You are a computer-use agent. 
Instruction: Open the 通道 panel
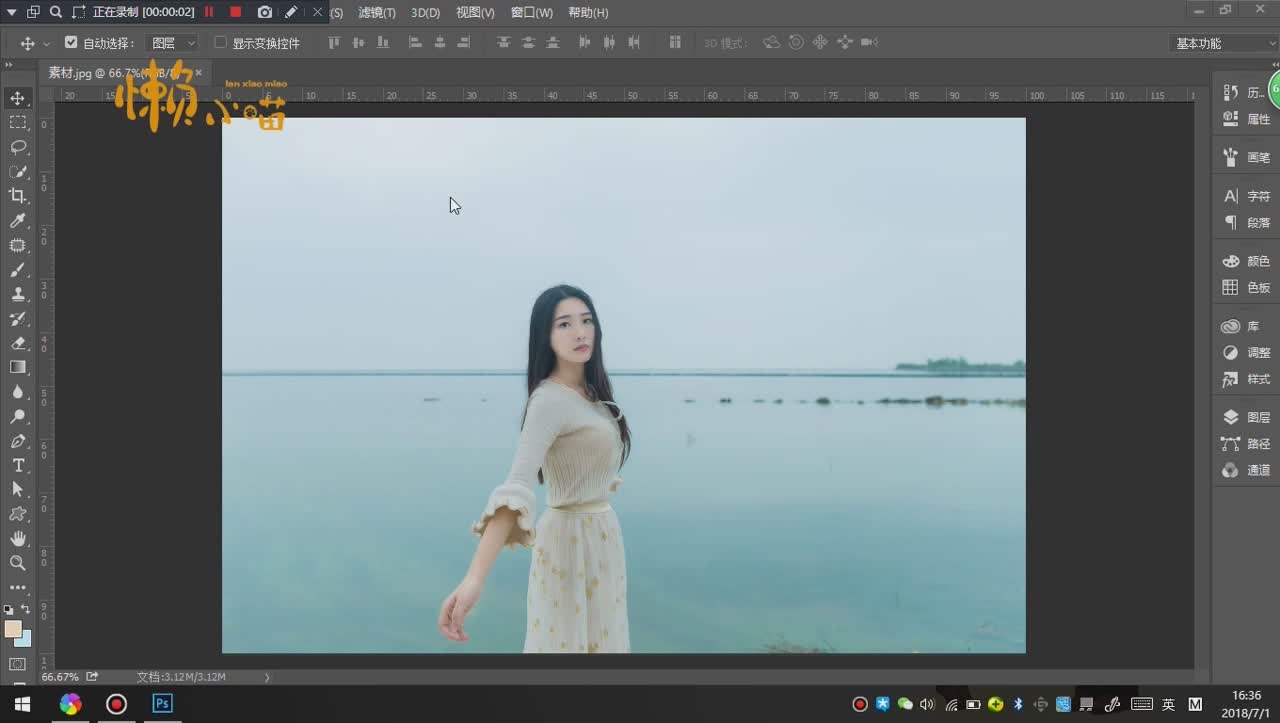pyautogui.click(x=1246, y=470)
